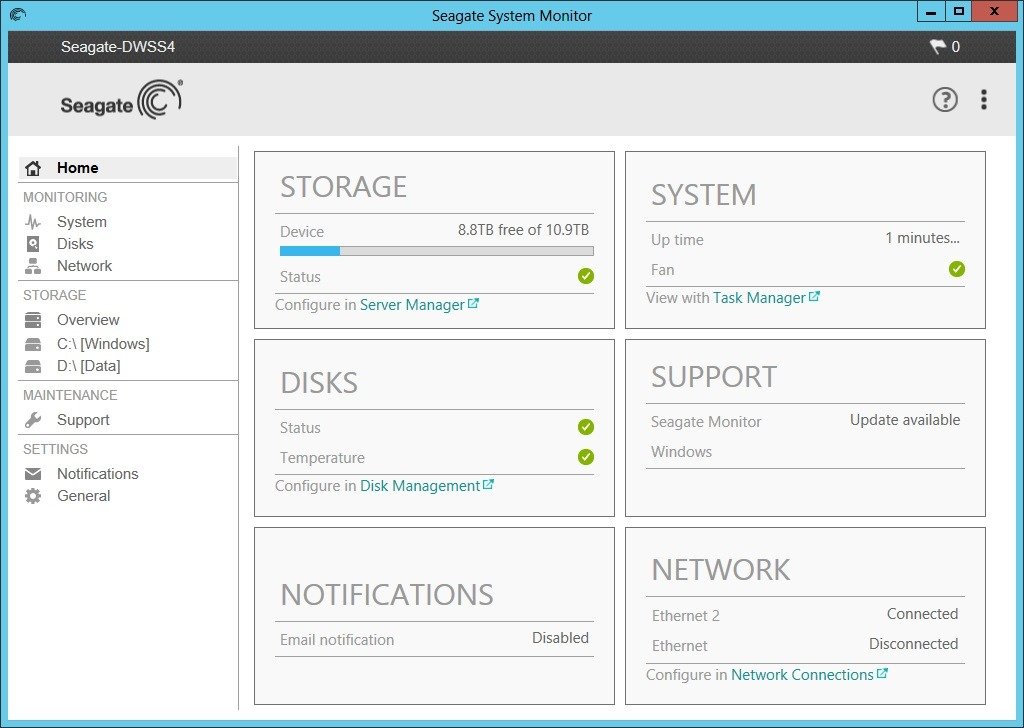The image size is (1024, 728).
Task: Open the help question mark icon
Action: tap(944, 100)
